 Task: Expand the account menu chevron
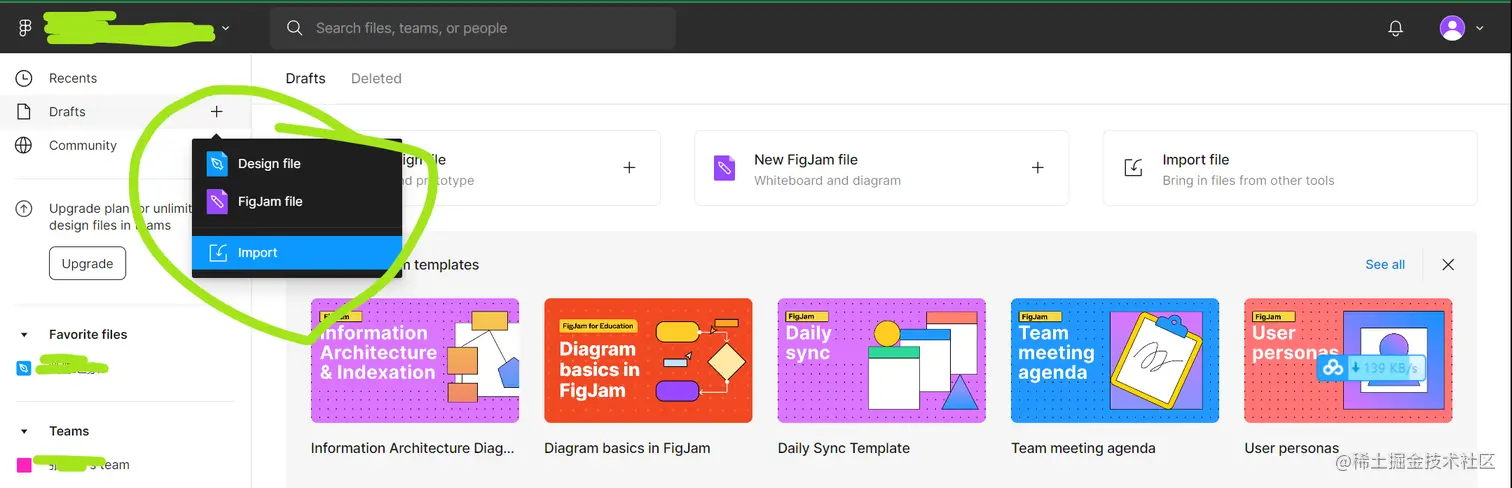pos(1480,29)
